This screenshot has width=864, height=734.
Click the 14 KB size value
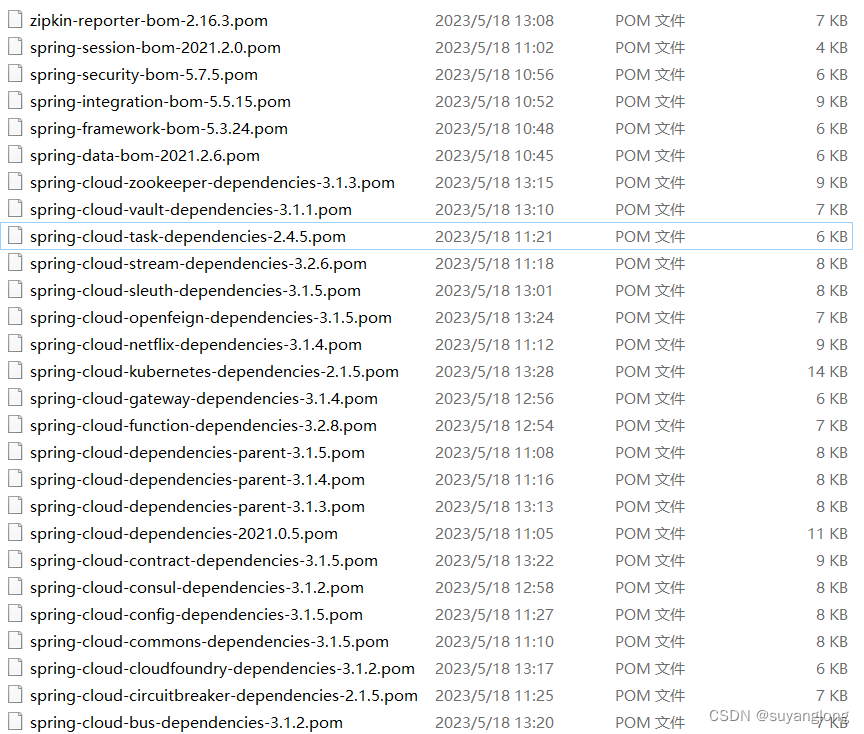[x=828, y=372]
